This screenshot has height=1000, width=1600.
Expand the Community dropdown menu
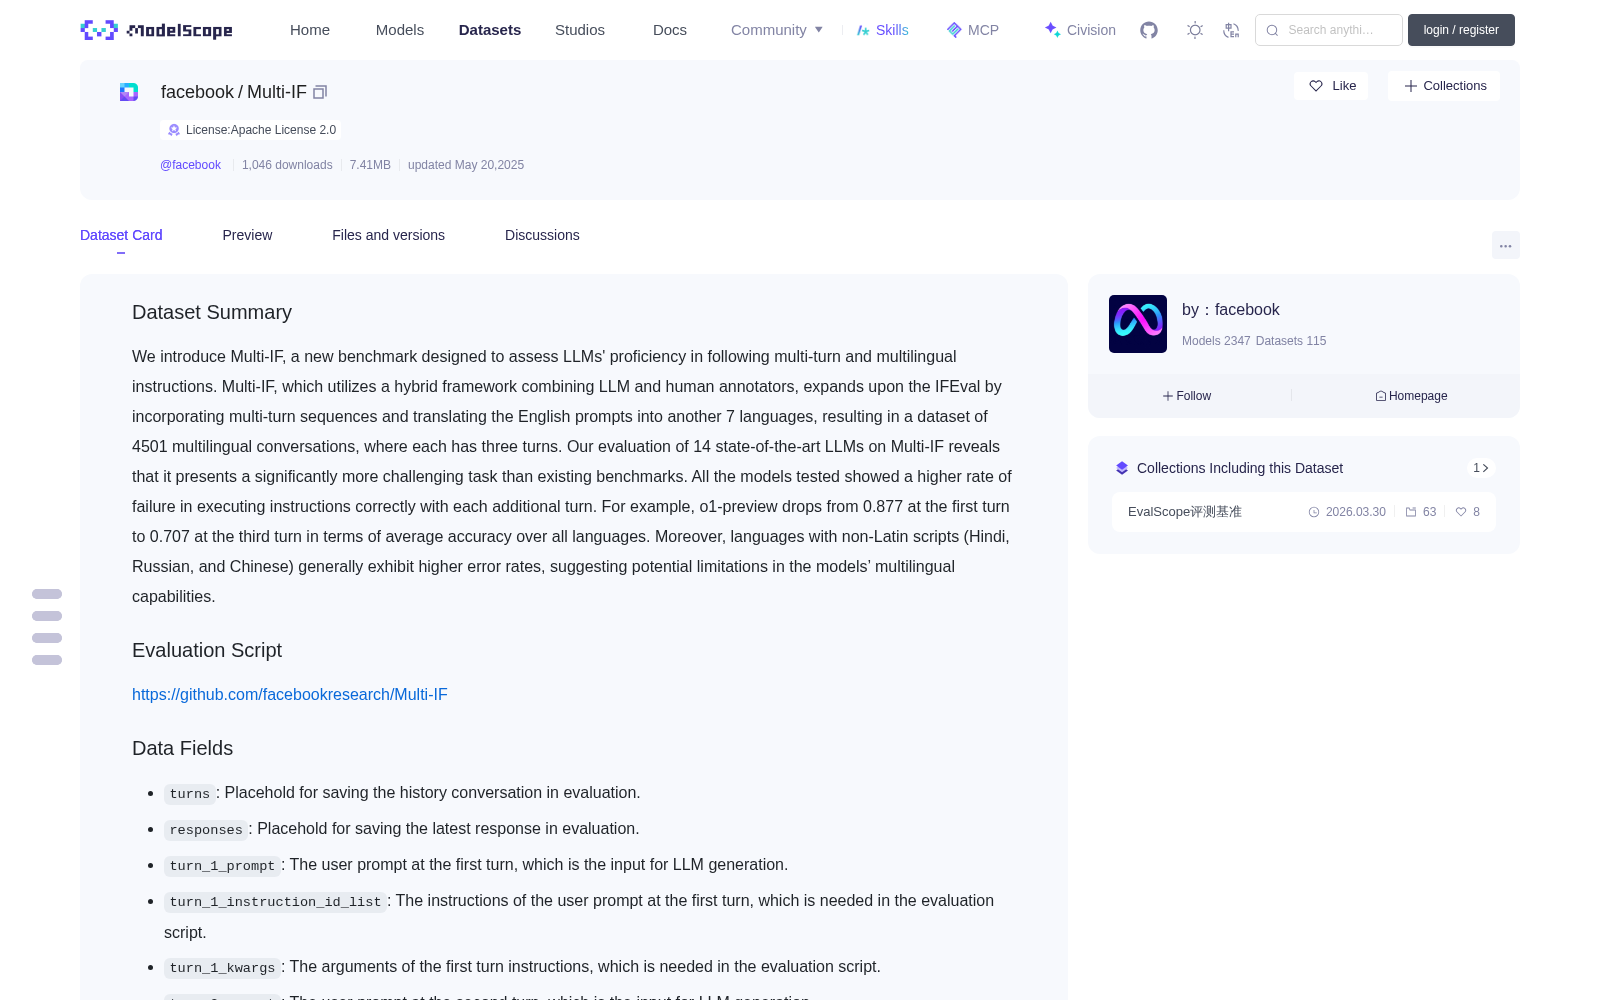click(777, 30)
